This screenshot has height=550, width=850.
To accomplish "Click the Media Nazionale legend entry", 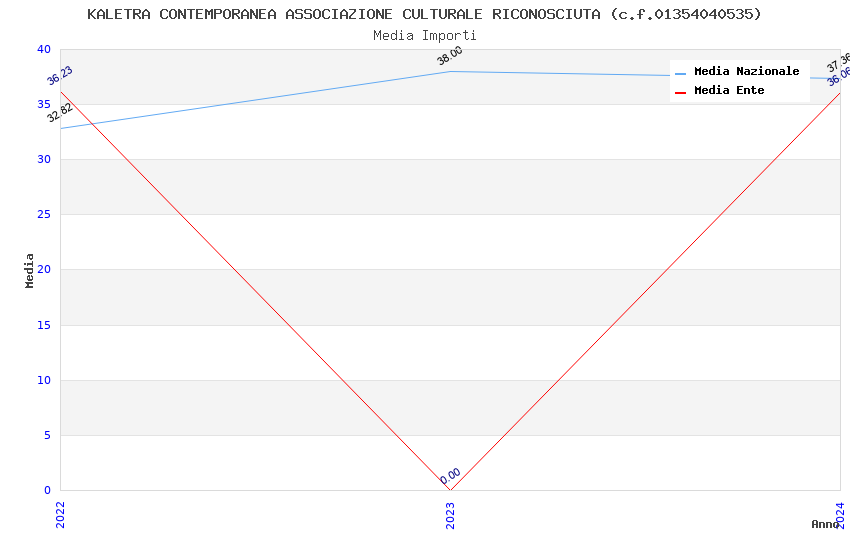I will (x=737, y=72).
